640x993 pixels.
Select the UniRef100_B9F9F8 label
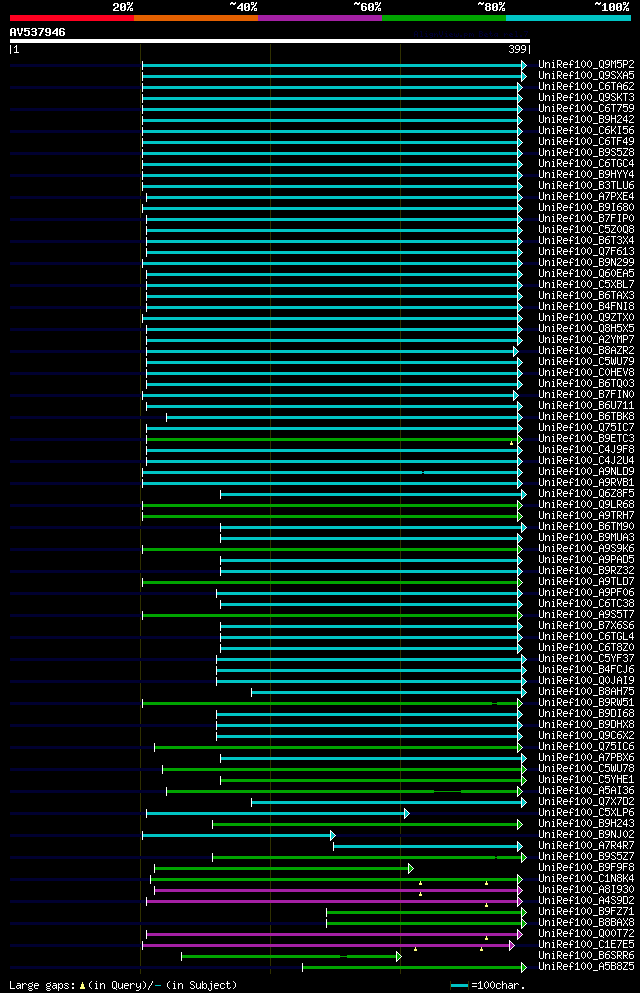point(586,868)
